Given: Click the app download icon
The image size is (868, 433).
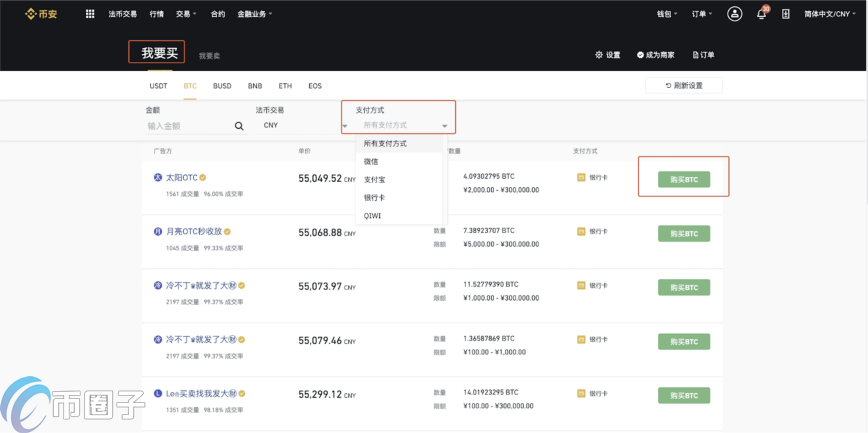Looking at the screenshot, I should click(786, 14).
